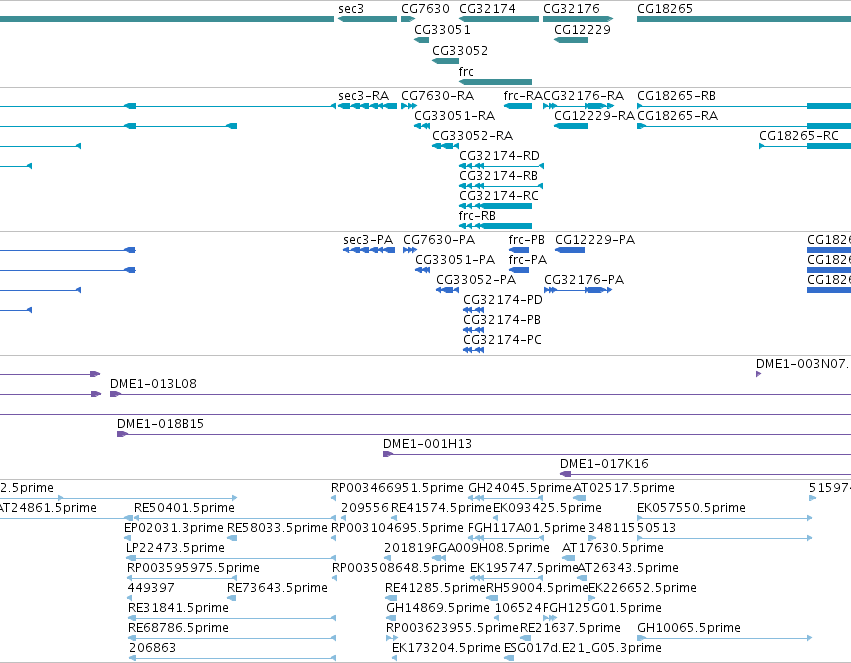Viewport: 851px width, 663px height.
Task: Click protein CG32174-PC
Action: (x=473, y=350)
